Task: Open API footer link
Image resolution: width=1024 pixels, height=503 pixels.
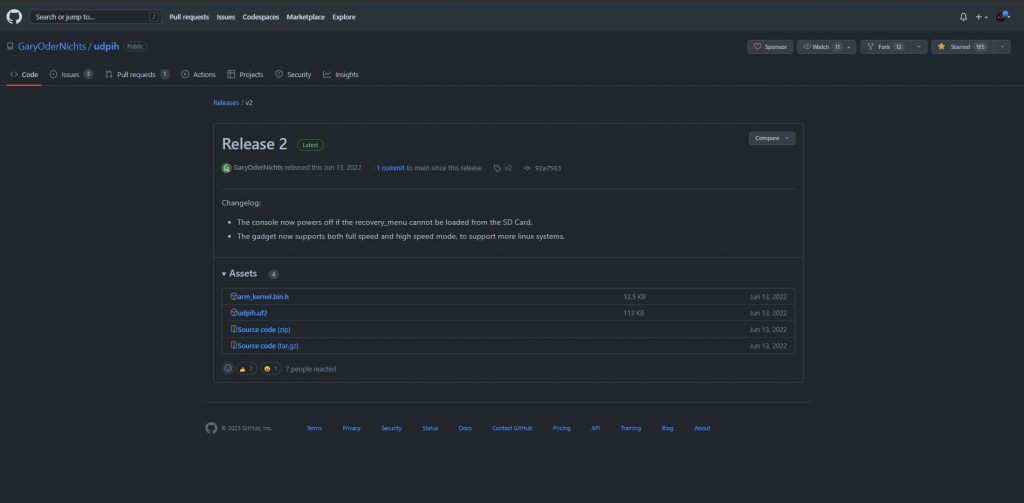Action: click(596, 429)
